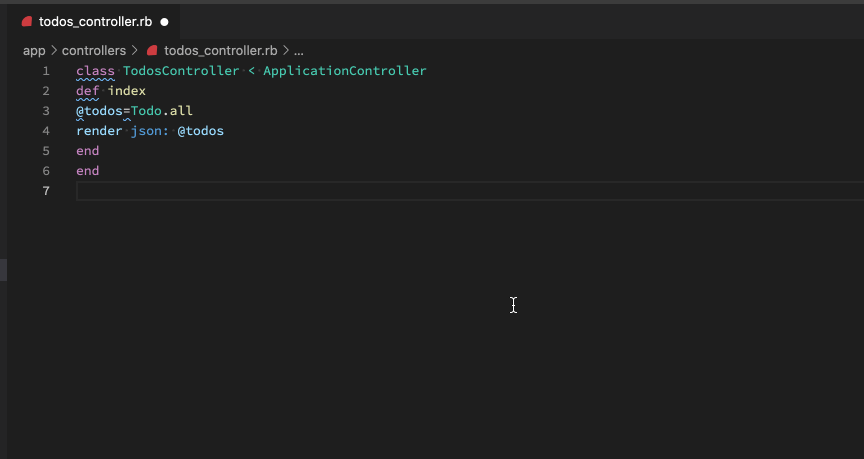
Task: Click the chevron after todos_controller.rb in breadcrumb
Action: point(286,51)
